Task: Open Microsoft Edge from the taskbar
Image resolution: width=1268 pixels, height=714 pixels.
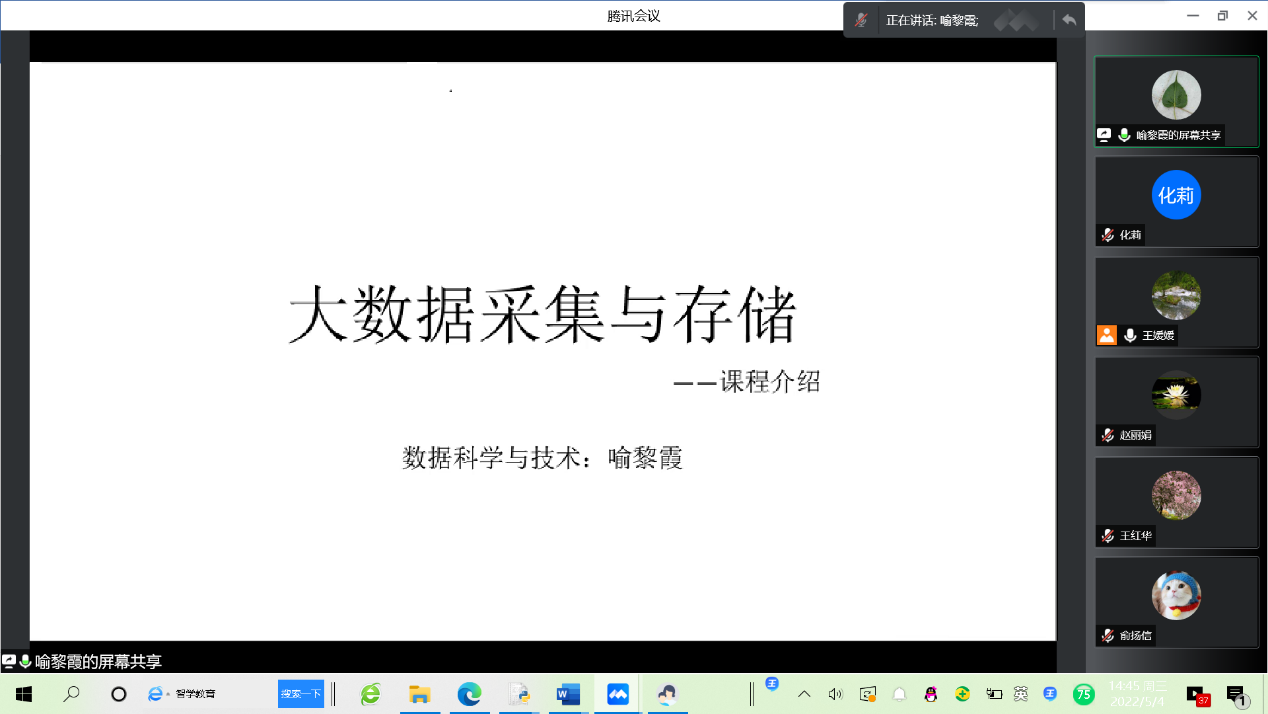Action: 469,694
